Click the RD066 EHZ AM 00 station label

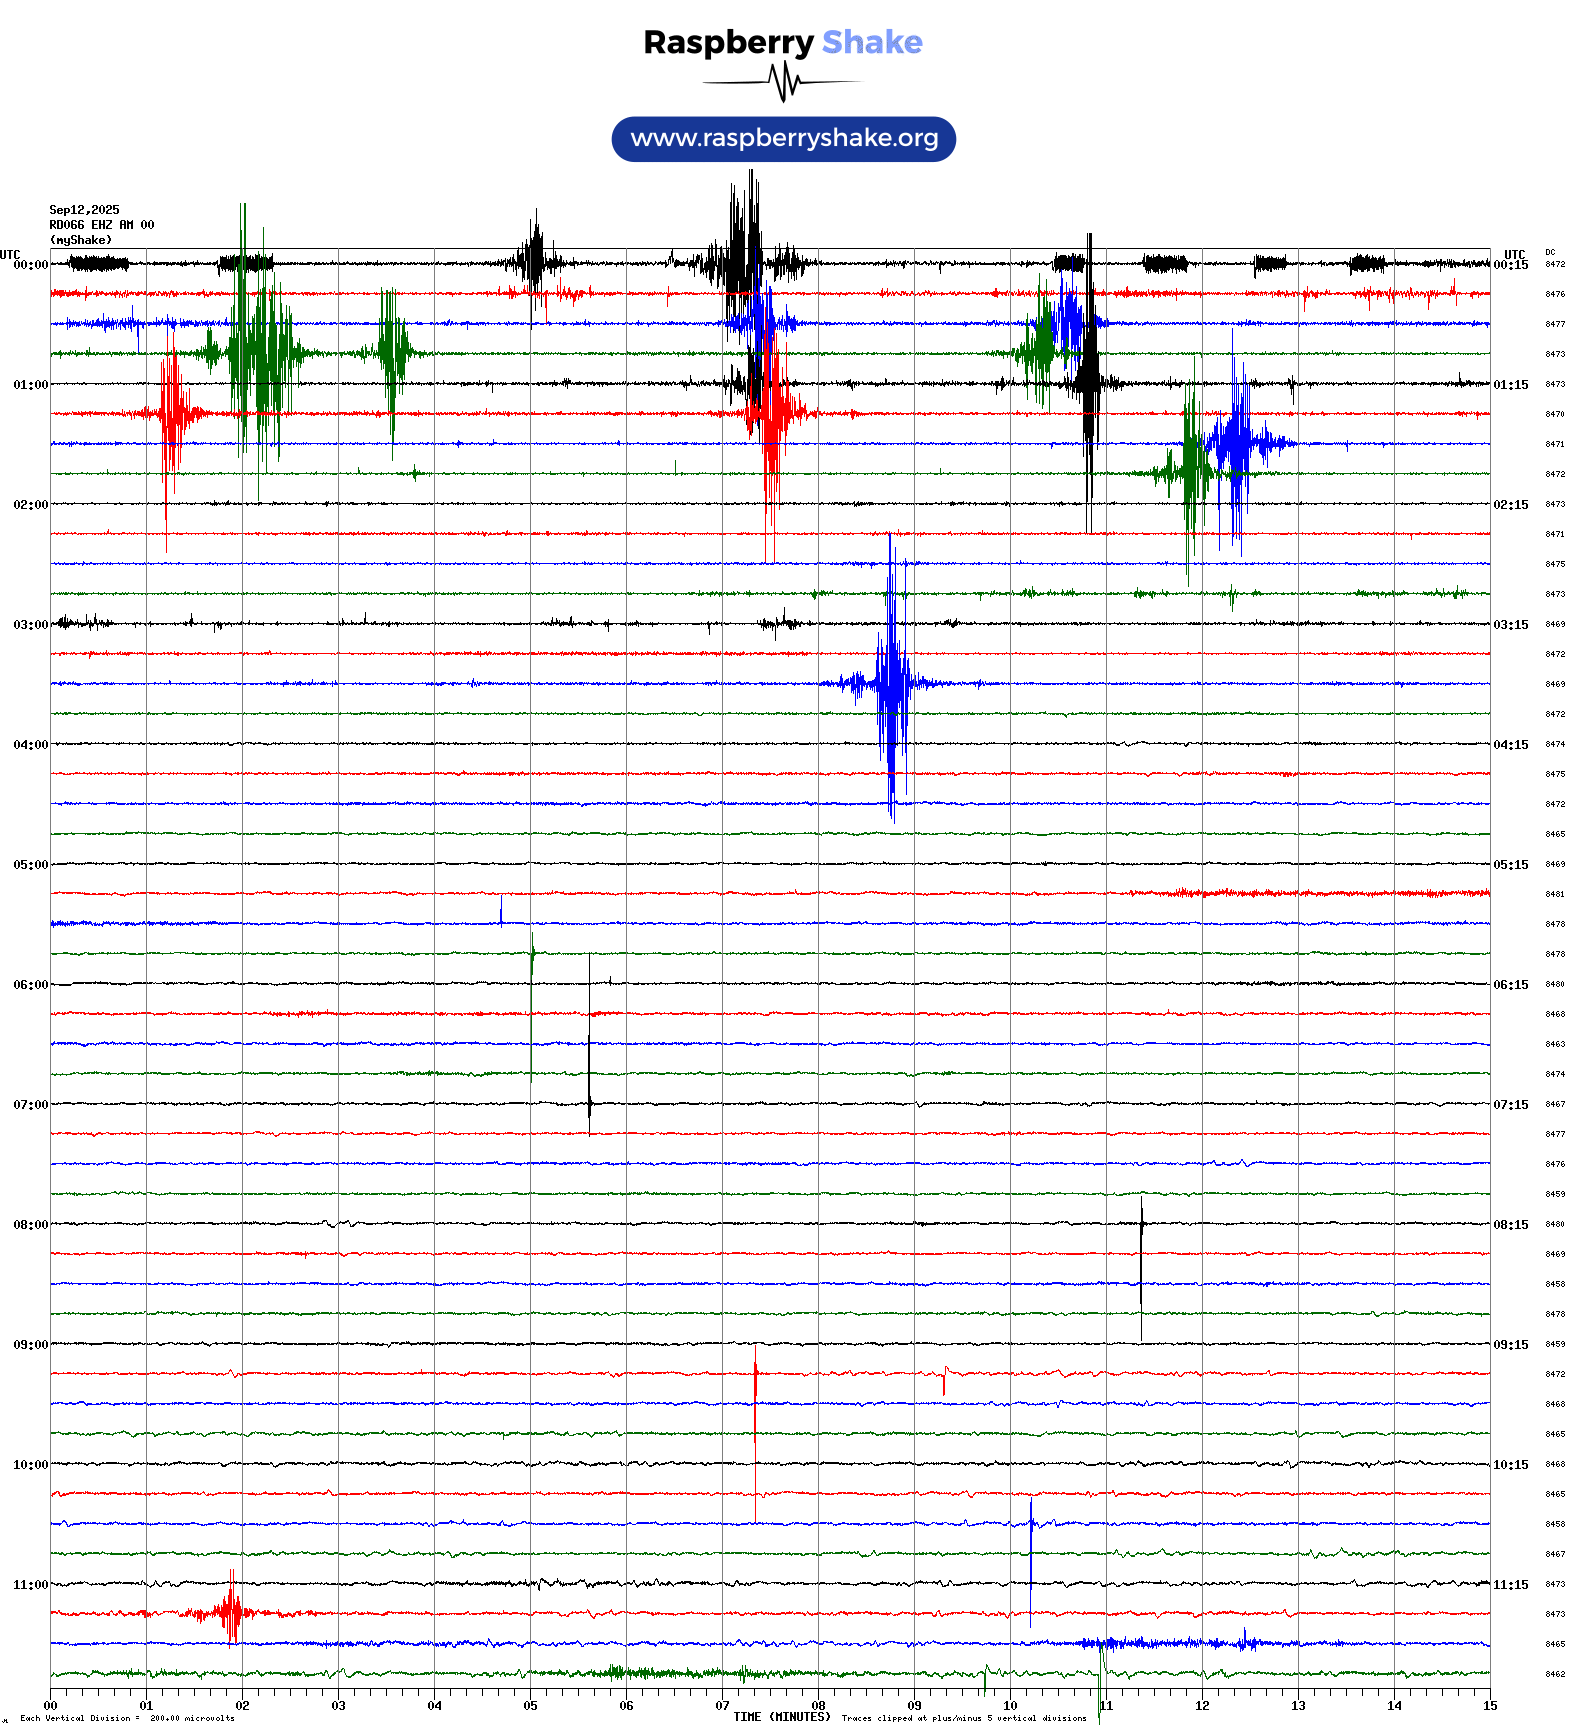(x=101, y=225)
